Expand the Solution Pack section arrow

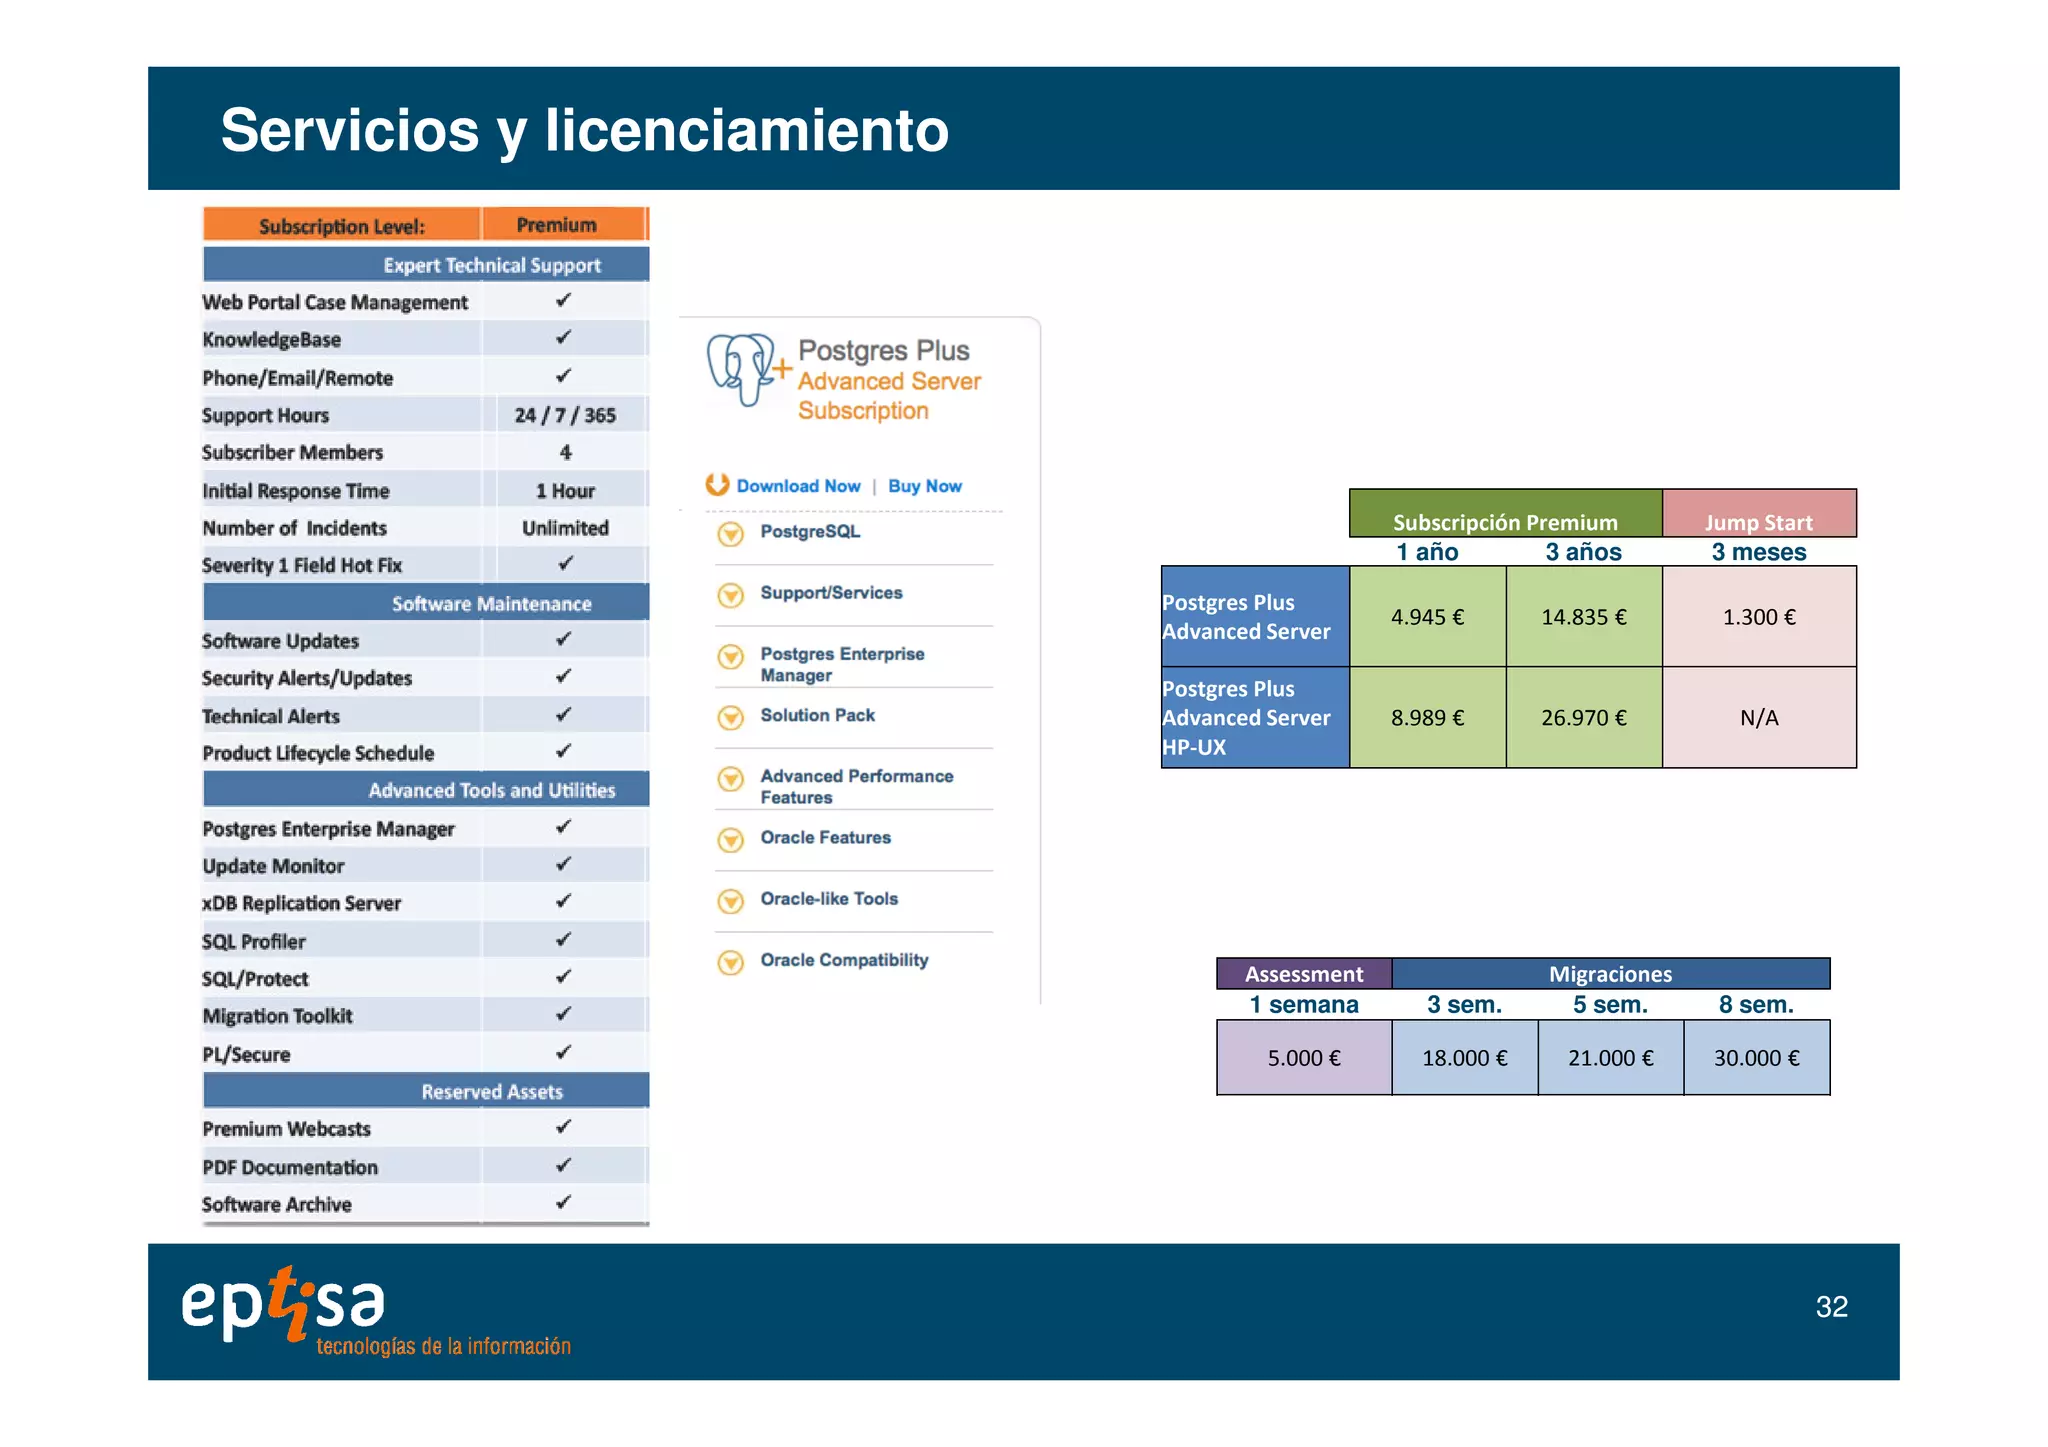pyautogui.click(x=731, y=717)
